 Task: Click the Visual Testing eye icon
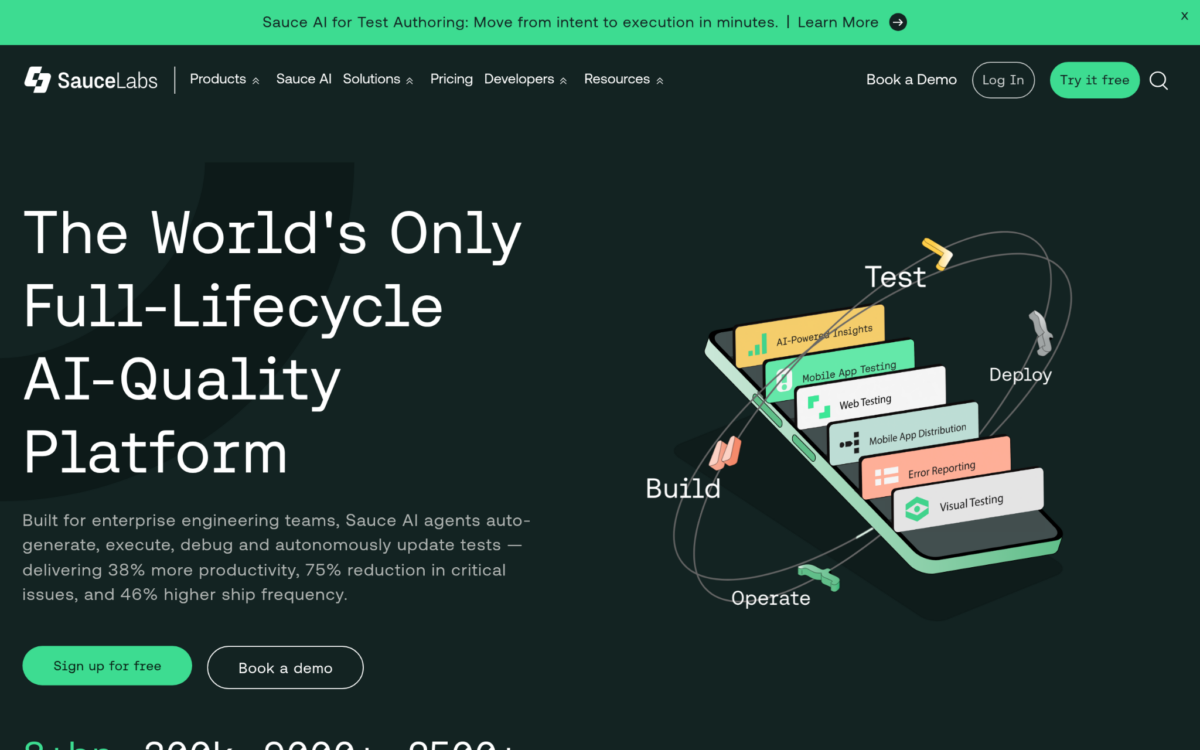click(917, 510)
